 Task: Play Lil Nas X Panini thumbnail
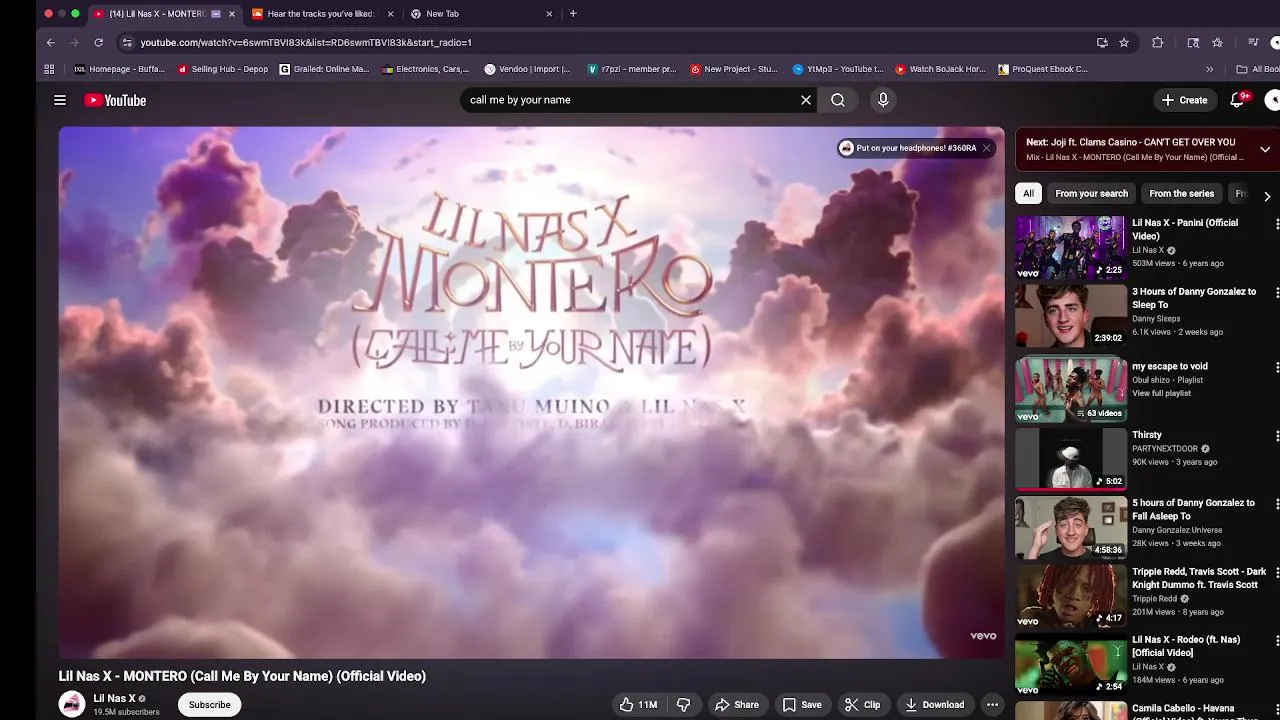pos(1071,247)
